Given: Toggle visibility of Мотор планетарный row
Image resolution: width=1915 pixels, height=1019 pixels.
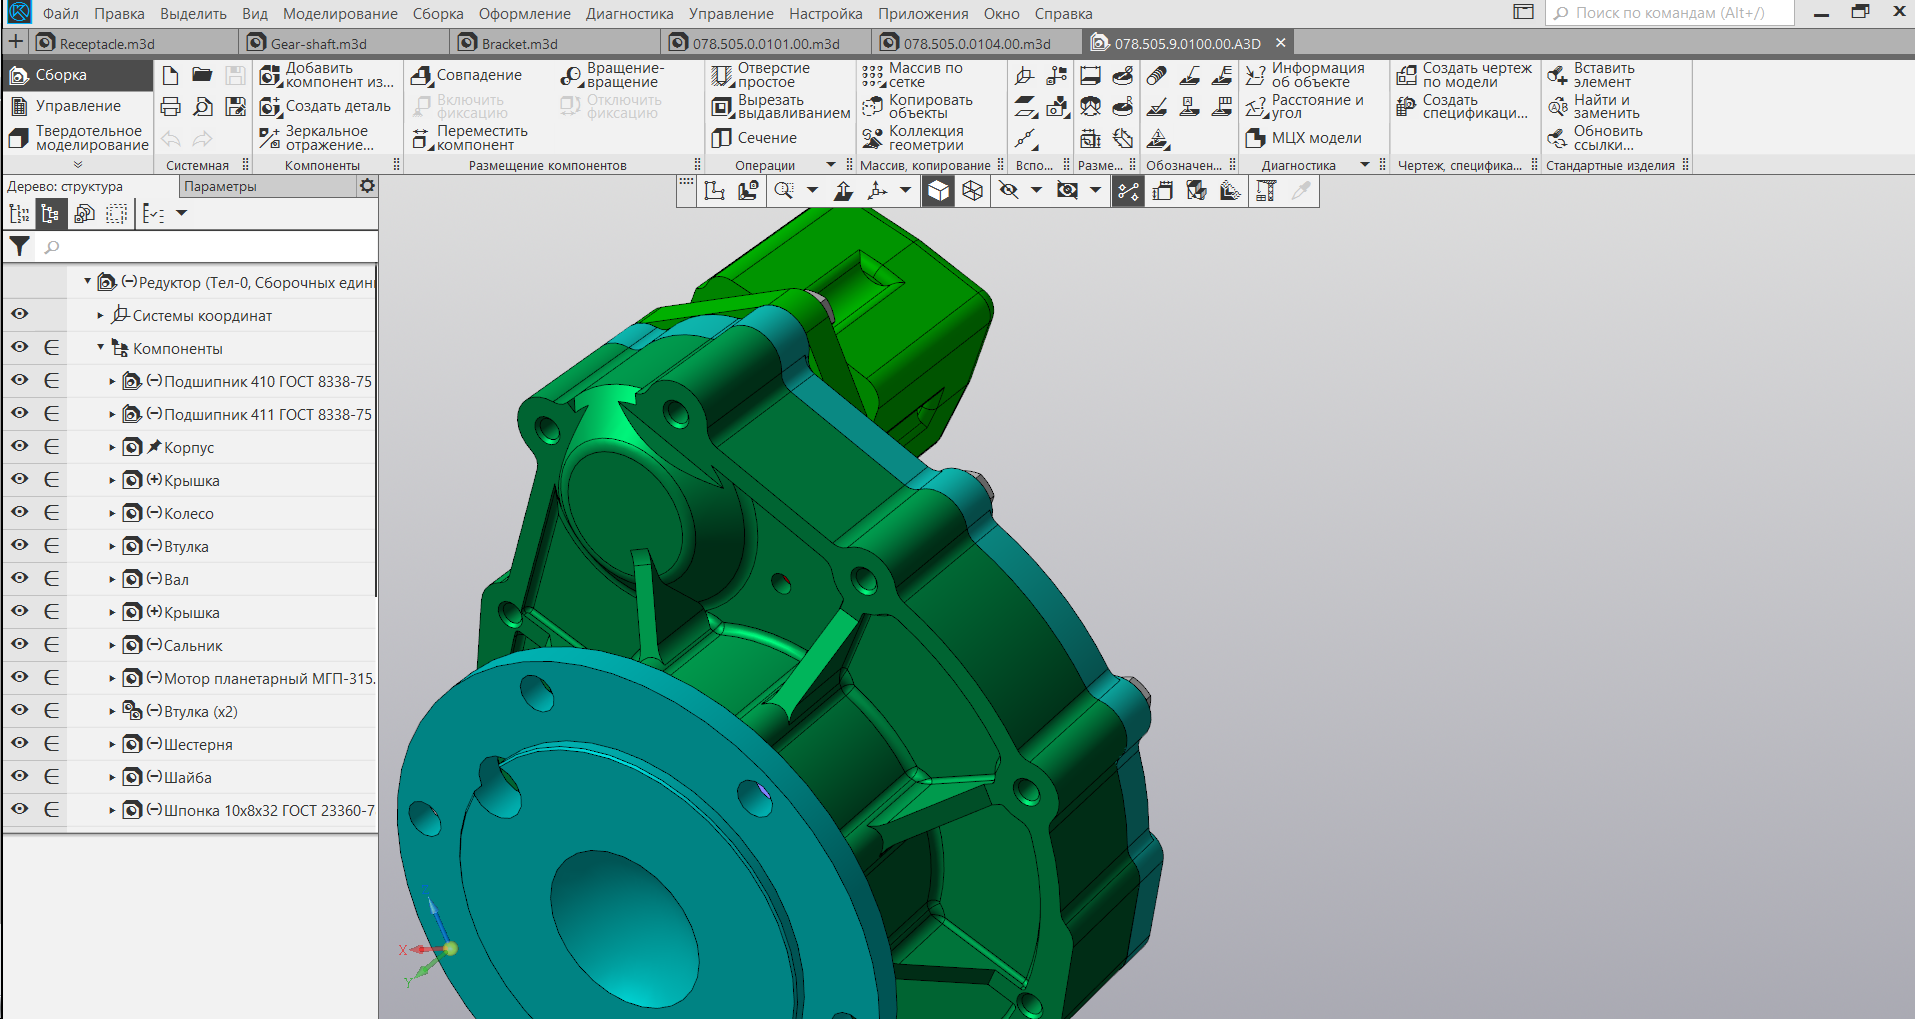Looking at the screenshot, I should tap(19, 677).
